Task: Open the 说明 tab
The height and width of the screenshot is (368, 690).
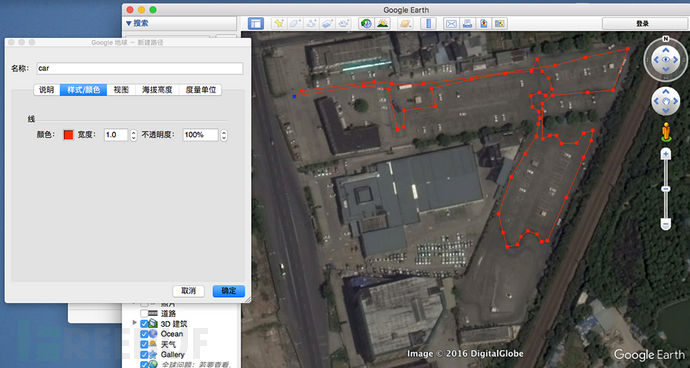Action: (x=47, y=90)
